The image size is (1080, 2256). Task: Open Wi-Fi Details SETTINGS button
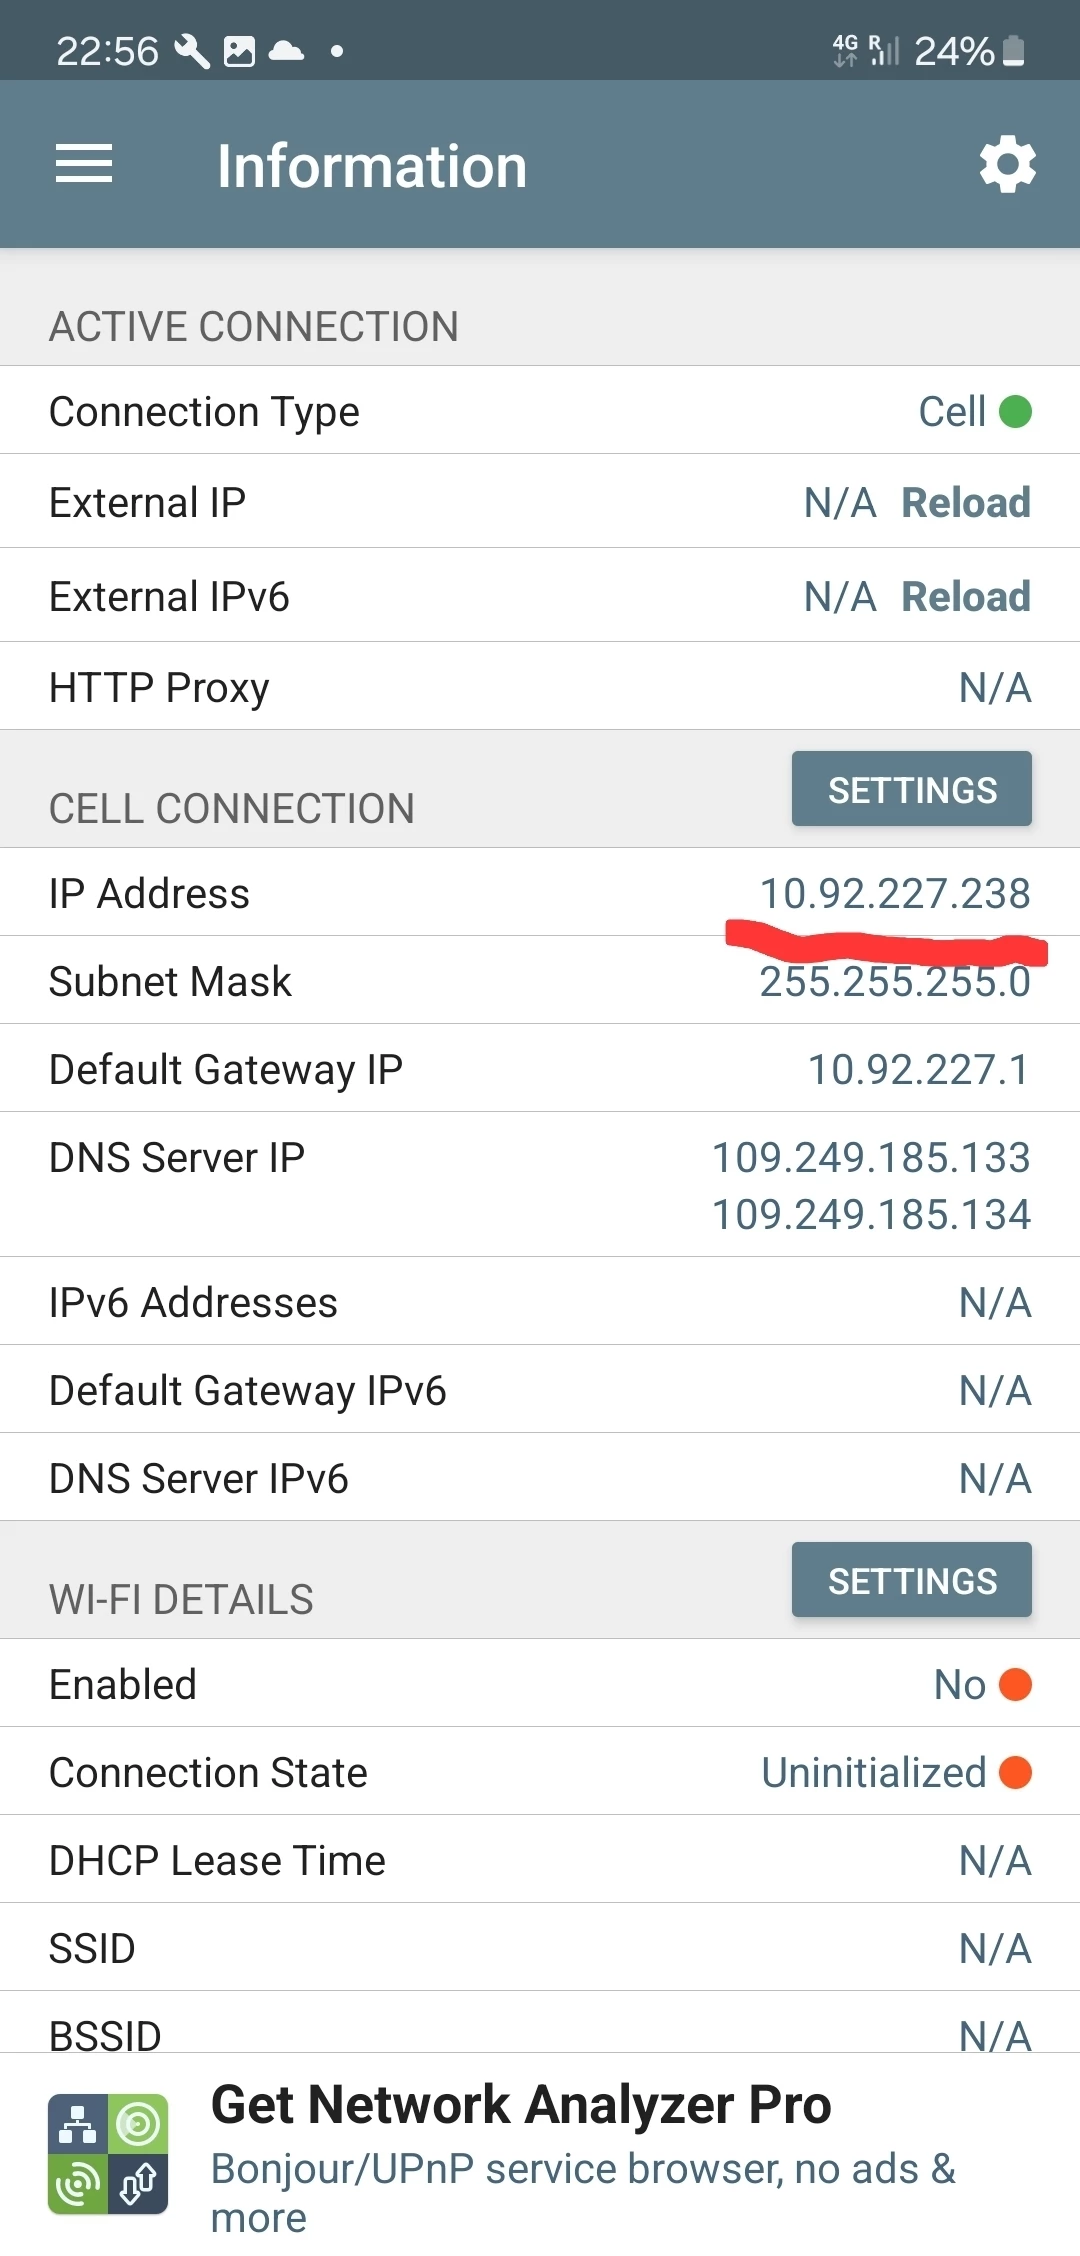911,1581
